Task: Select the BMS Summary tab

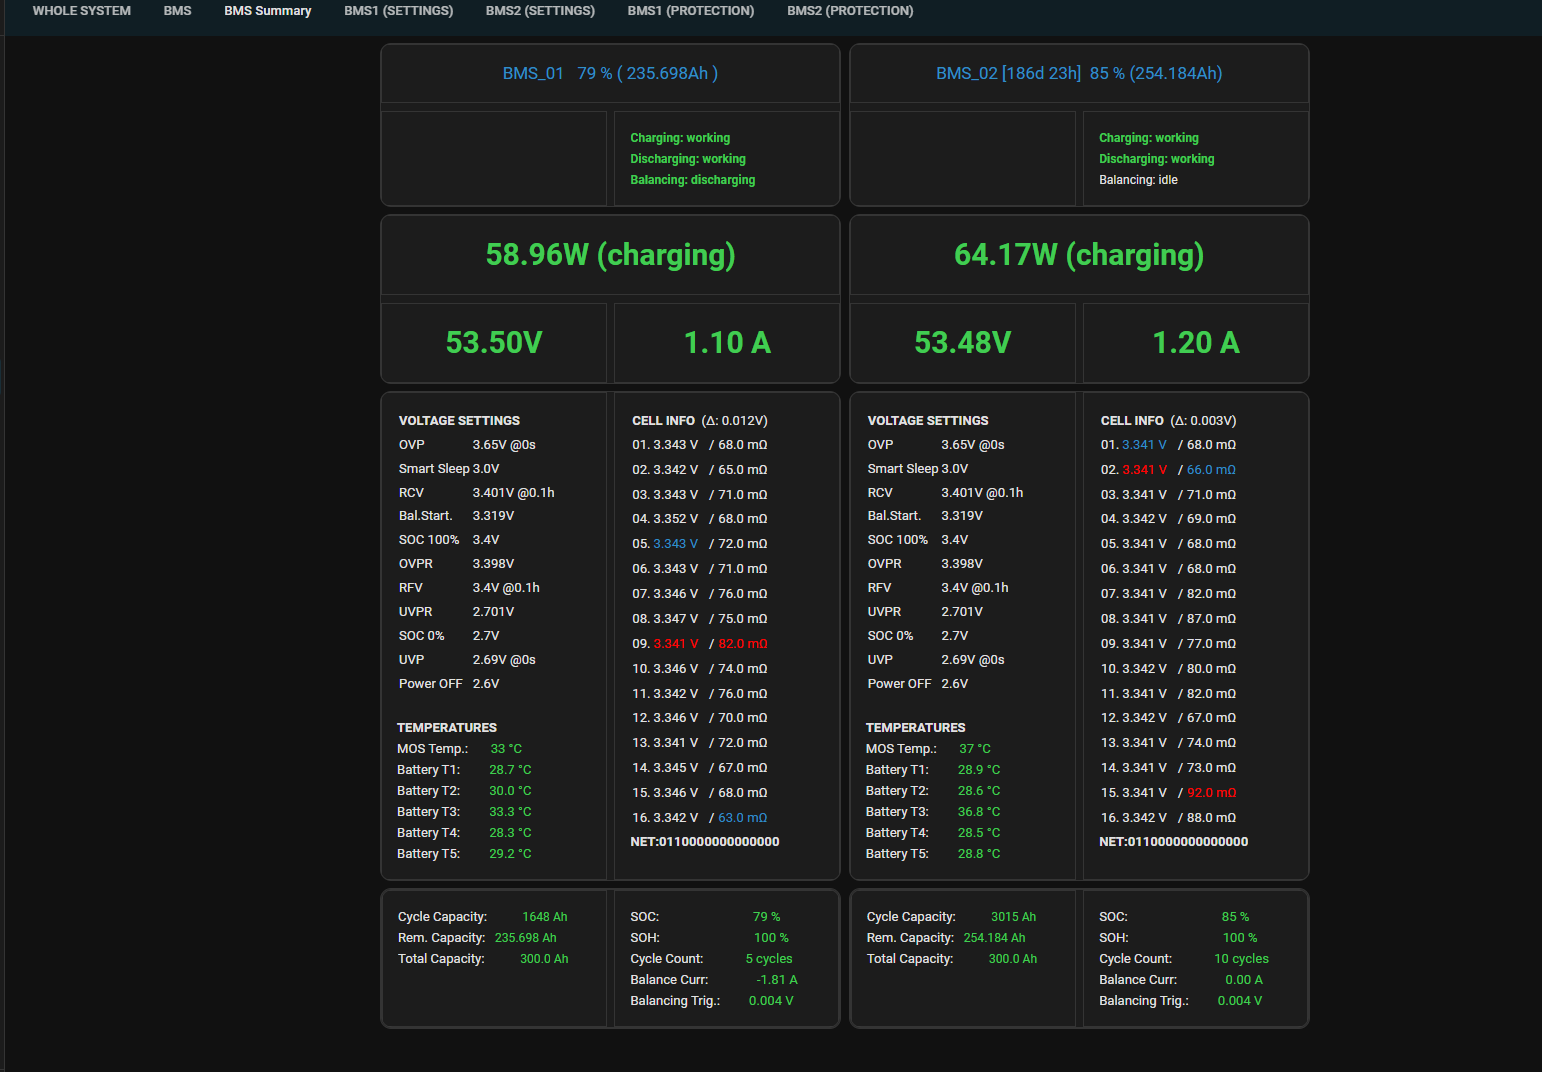Action: [267, 11]
